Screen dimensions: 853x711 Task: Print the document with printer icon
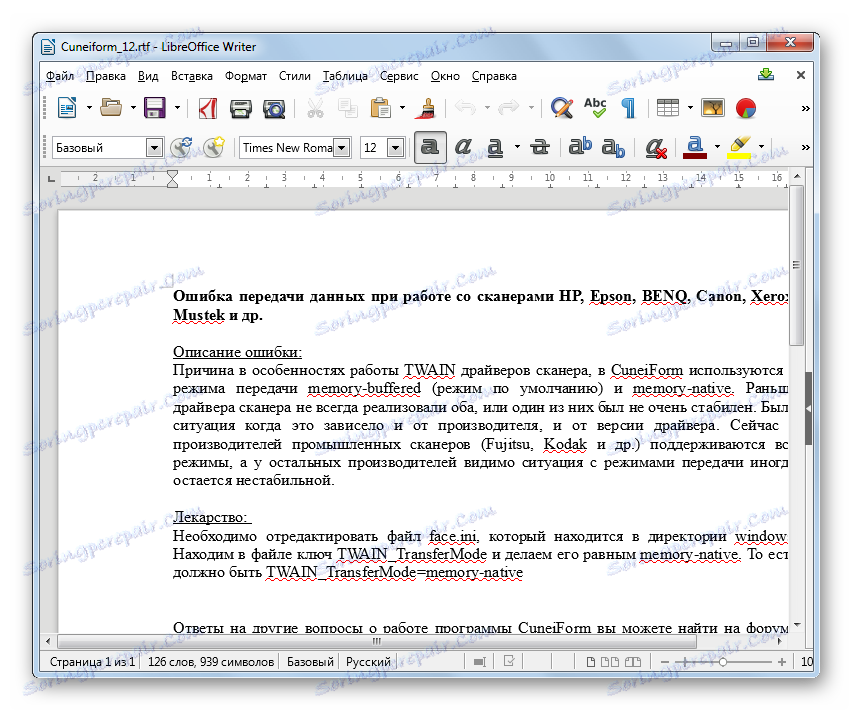tap(240, 108)
